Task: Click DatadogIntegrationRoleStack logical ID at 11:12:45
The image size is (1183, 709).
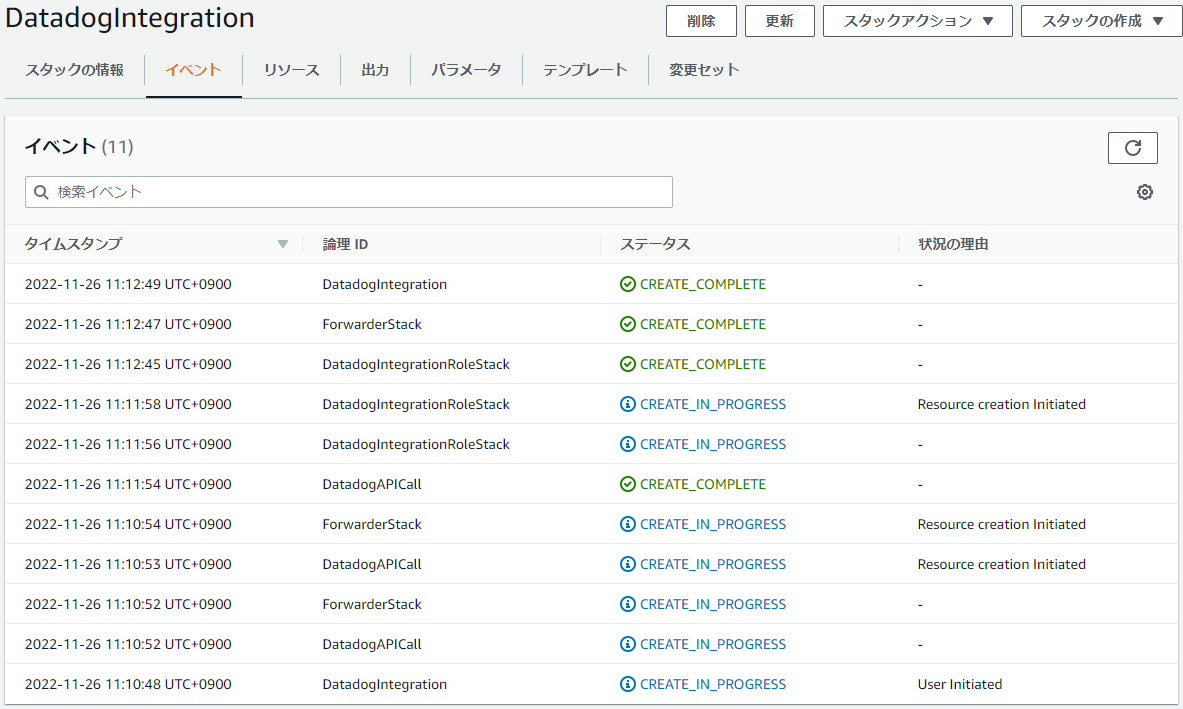Action: [416, 364]
